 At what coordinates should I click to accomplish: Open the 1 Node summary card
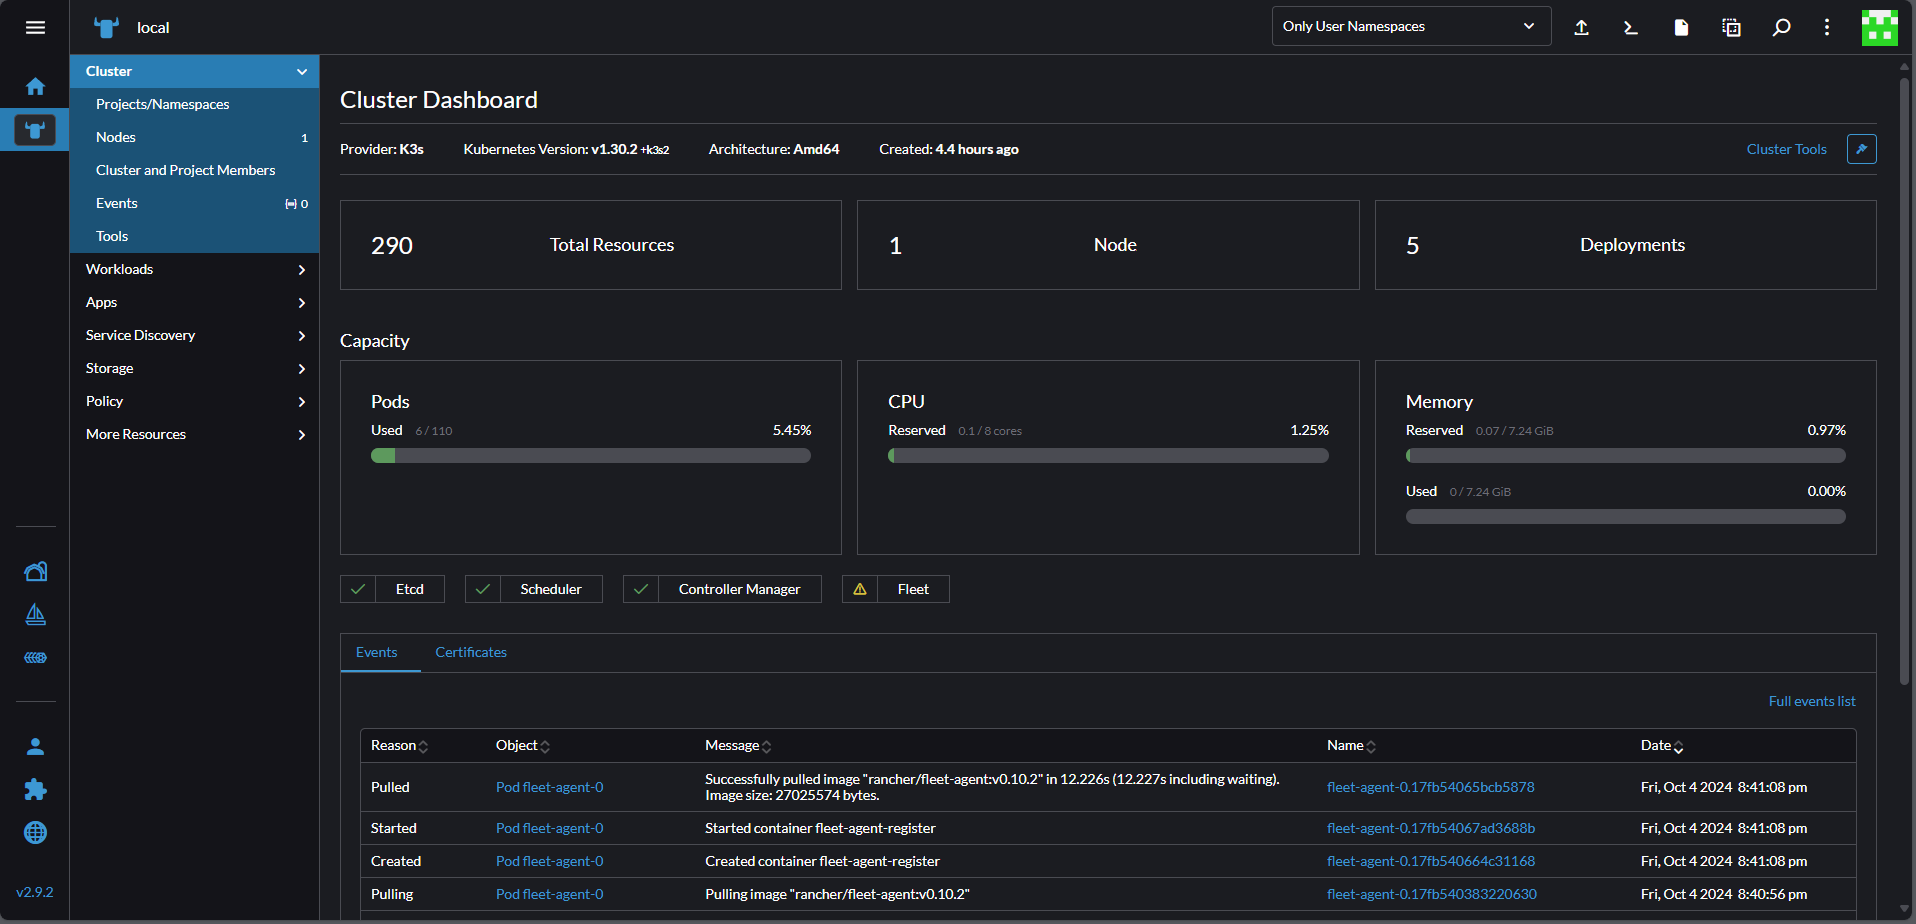click(1108, 245)
